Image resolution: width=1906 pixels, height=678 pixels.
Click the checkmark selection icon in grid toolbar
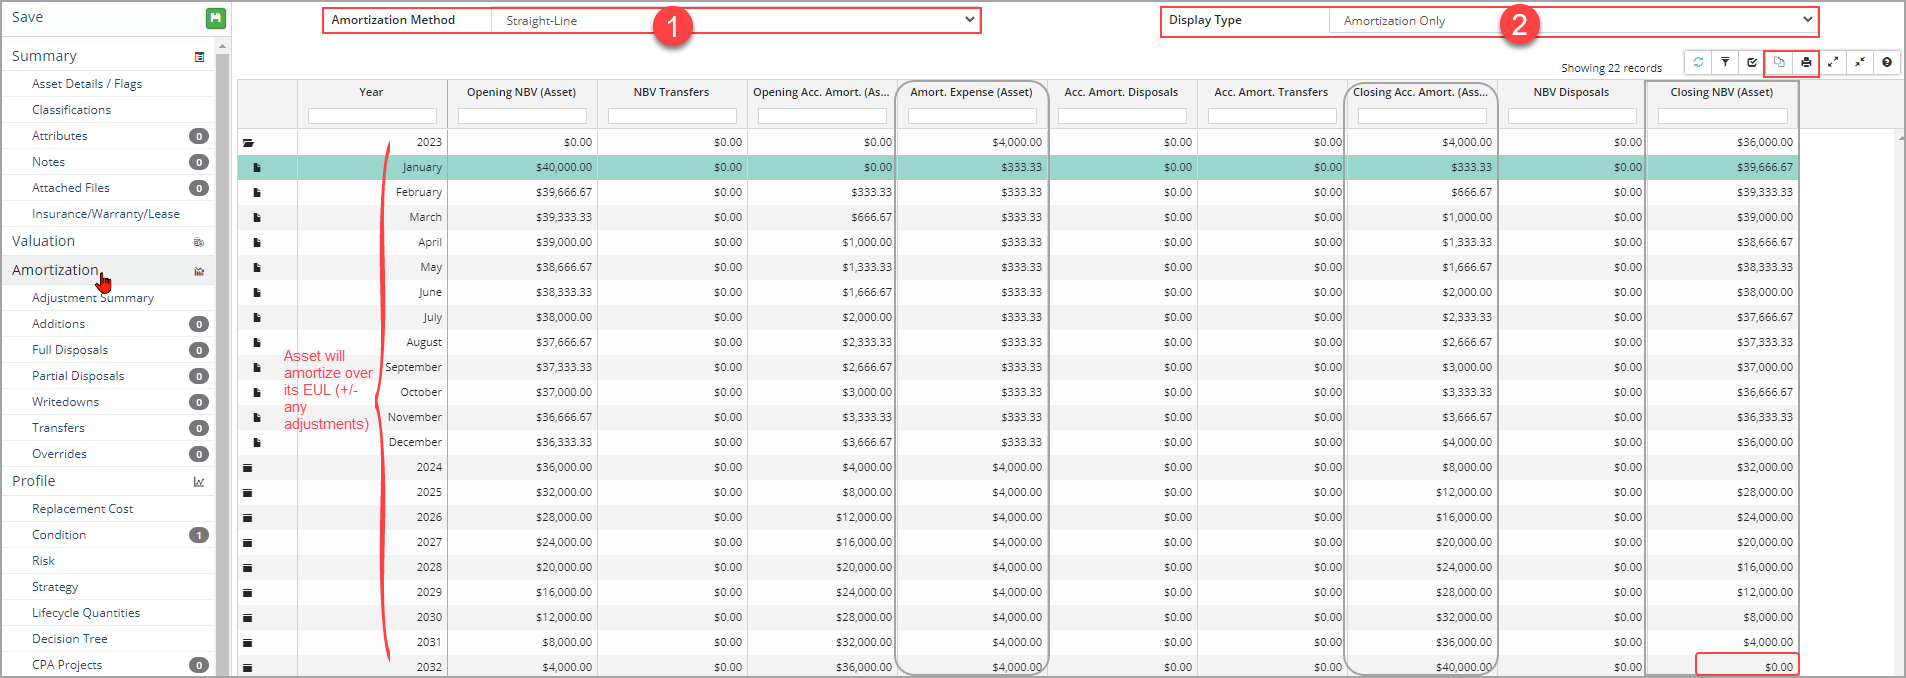tap(1752, 62)
